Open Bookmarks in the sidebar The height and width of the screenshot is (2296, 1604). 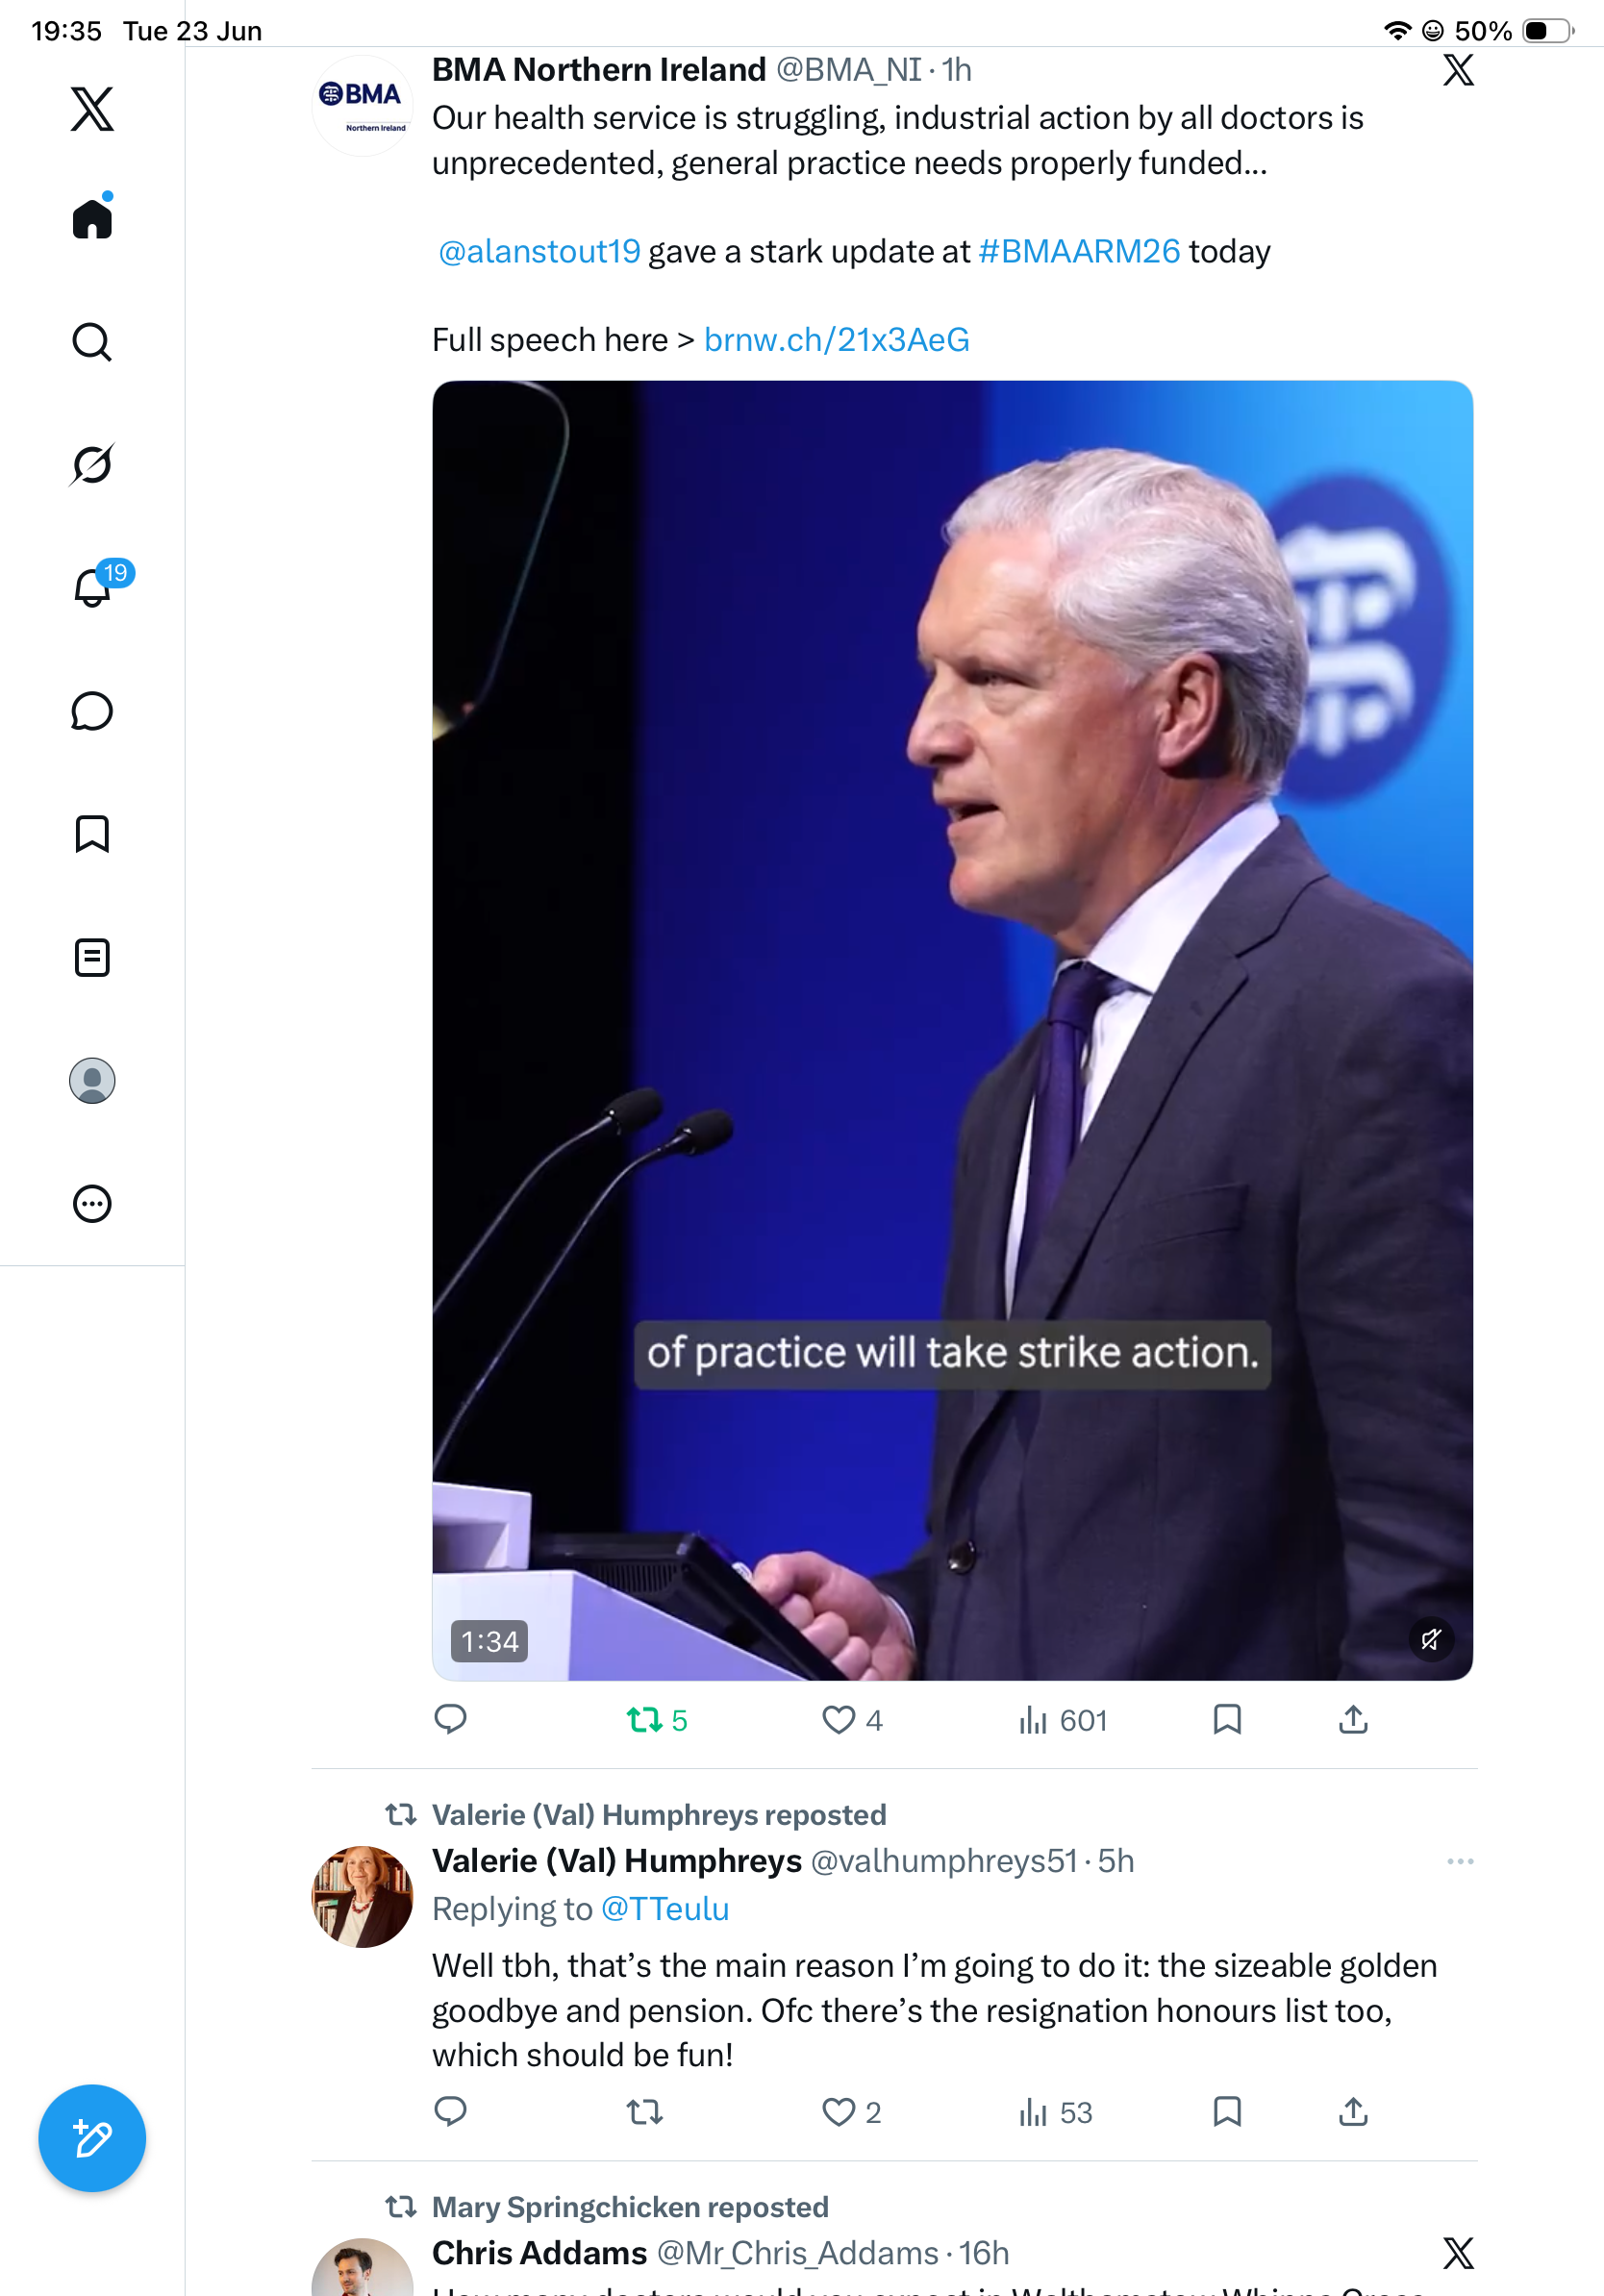(x=92, y=834)
